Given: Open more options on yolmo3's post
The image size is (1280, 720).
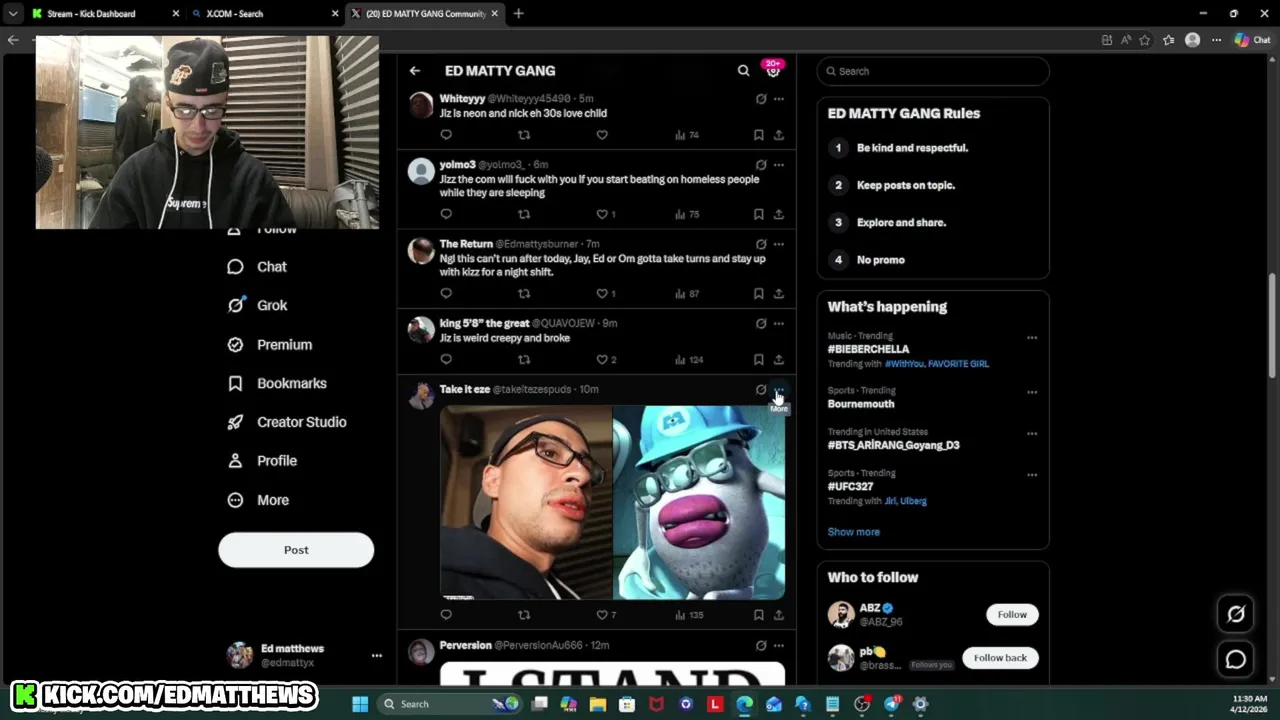Looking at the screenshot, I should (x=779, y=165).
